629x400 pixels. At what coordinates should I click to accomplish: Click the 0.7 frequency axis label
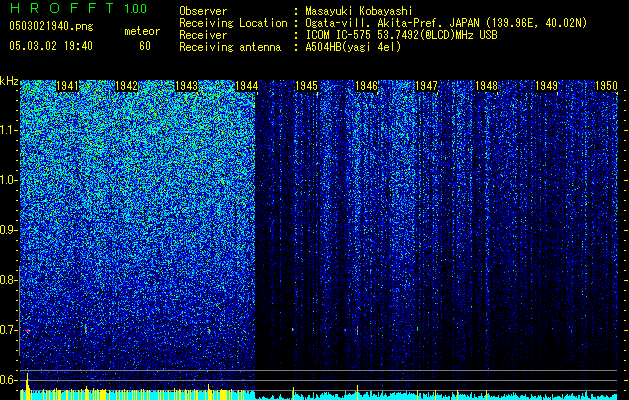click(x=8, y=330)
